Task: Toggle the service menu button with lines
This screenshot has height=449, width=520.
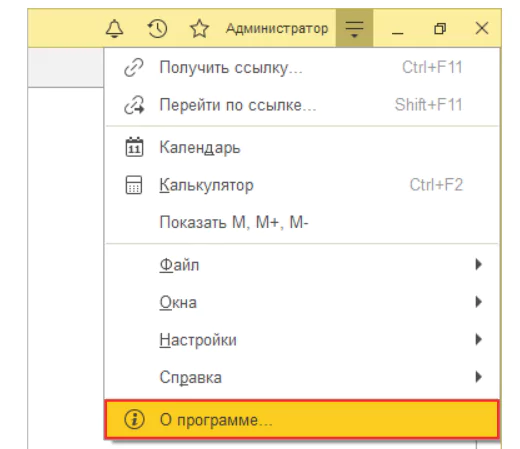Action: click(354, 28)
